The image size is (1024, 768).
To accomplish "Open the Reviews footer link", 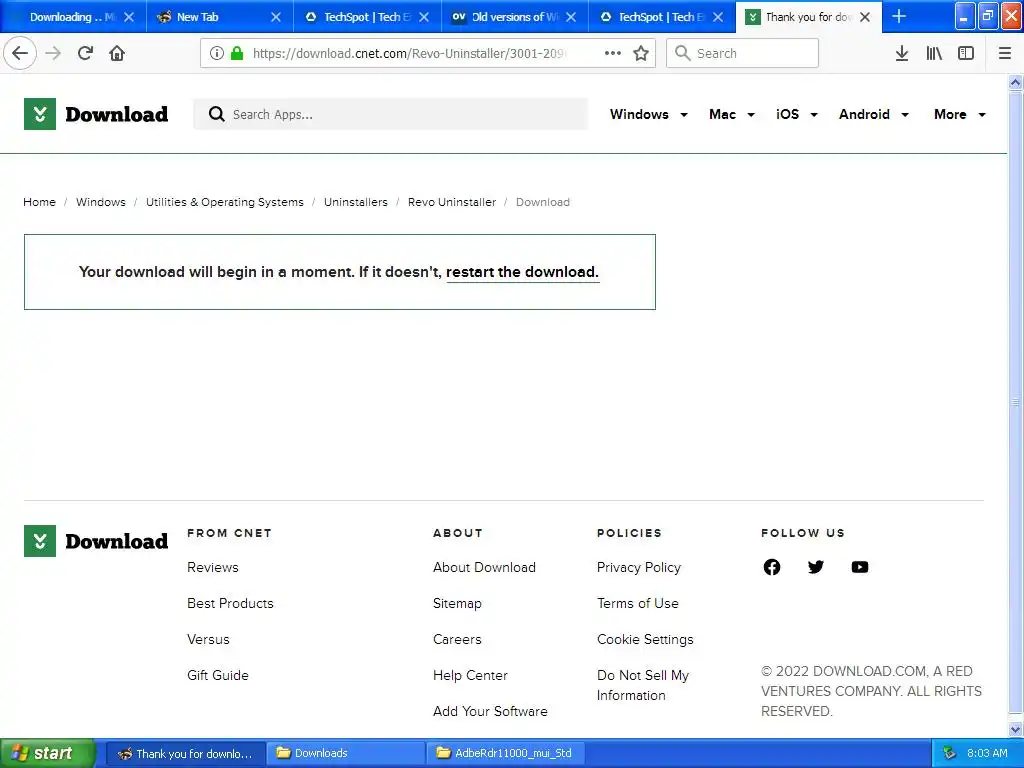I will point(213,567).
